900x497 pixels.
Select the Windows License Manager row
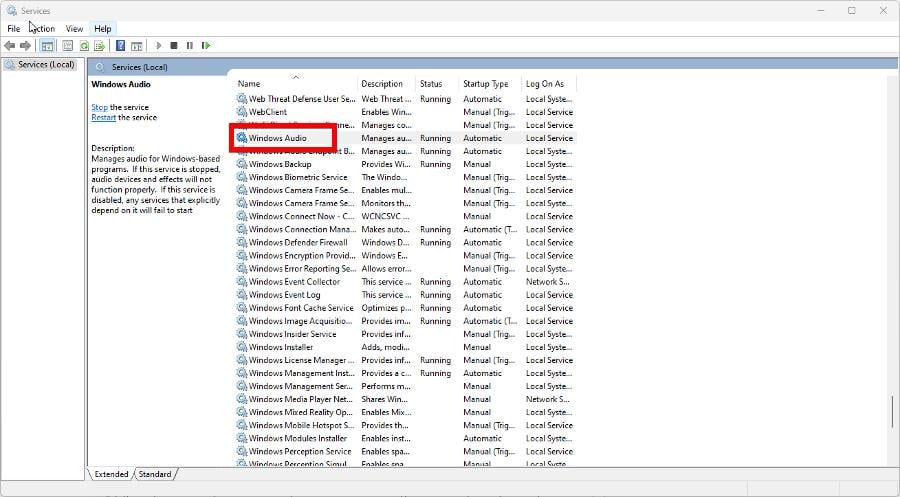click(405, 360)
